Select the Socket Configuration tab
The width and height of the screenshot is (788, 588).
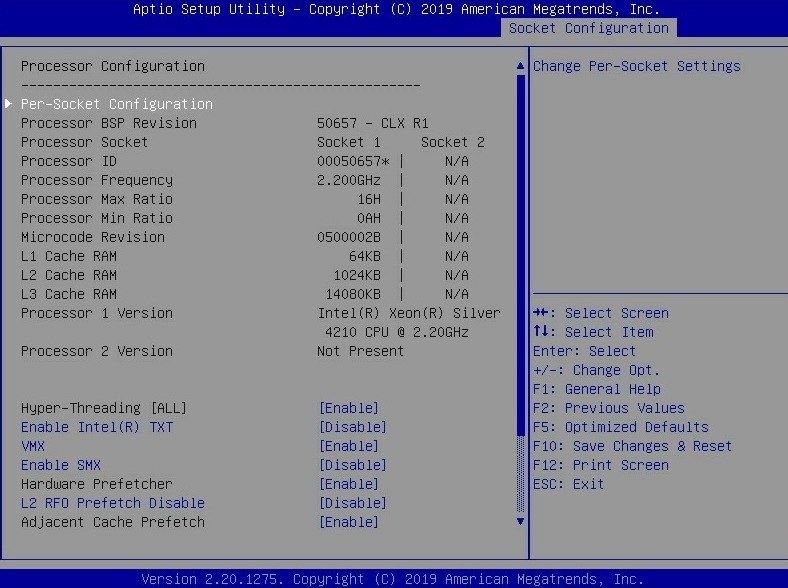point(588,28)
